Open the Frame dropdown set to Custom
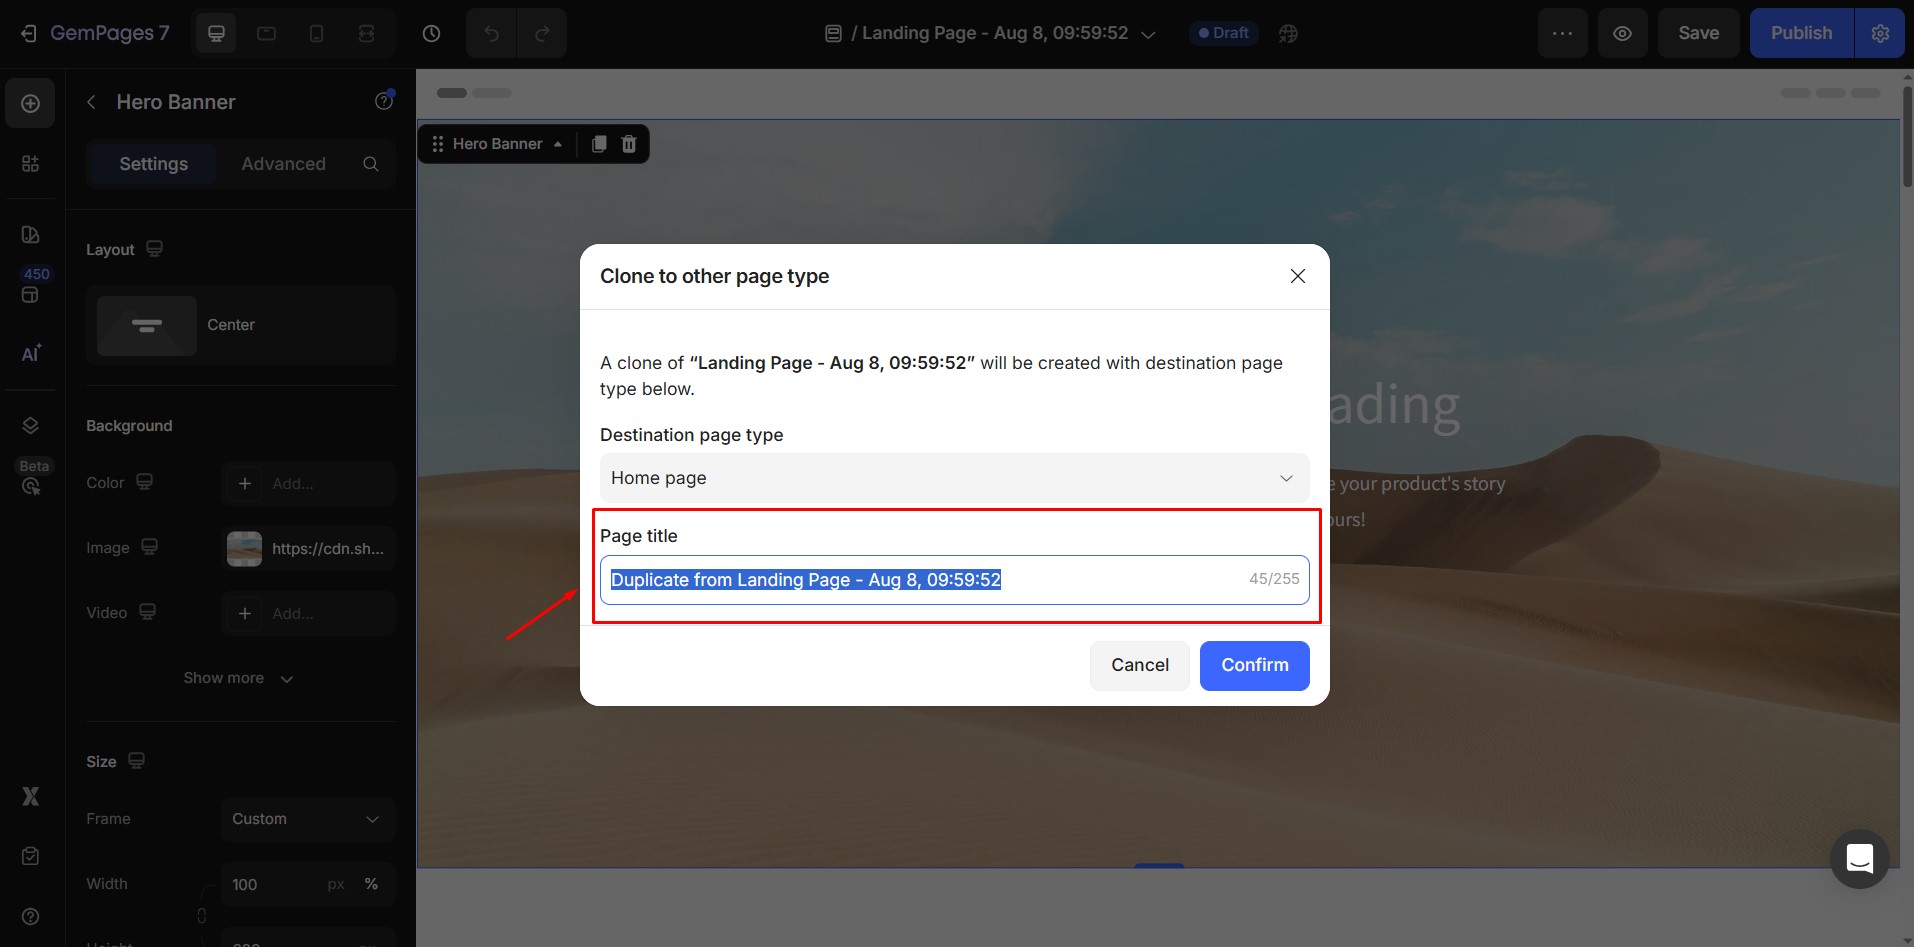This screenshot has width=1914, height=947. pyautogui.click(x=307, y=819)
